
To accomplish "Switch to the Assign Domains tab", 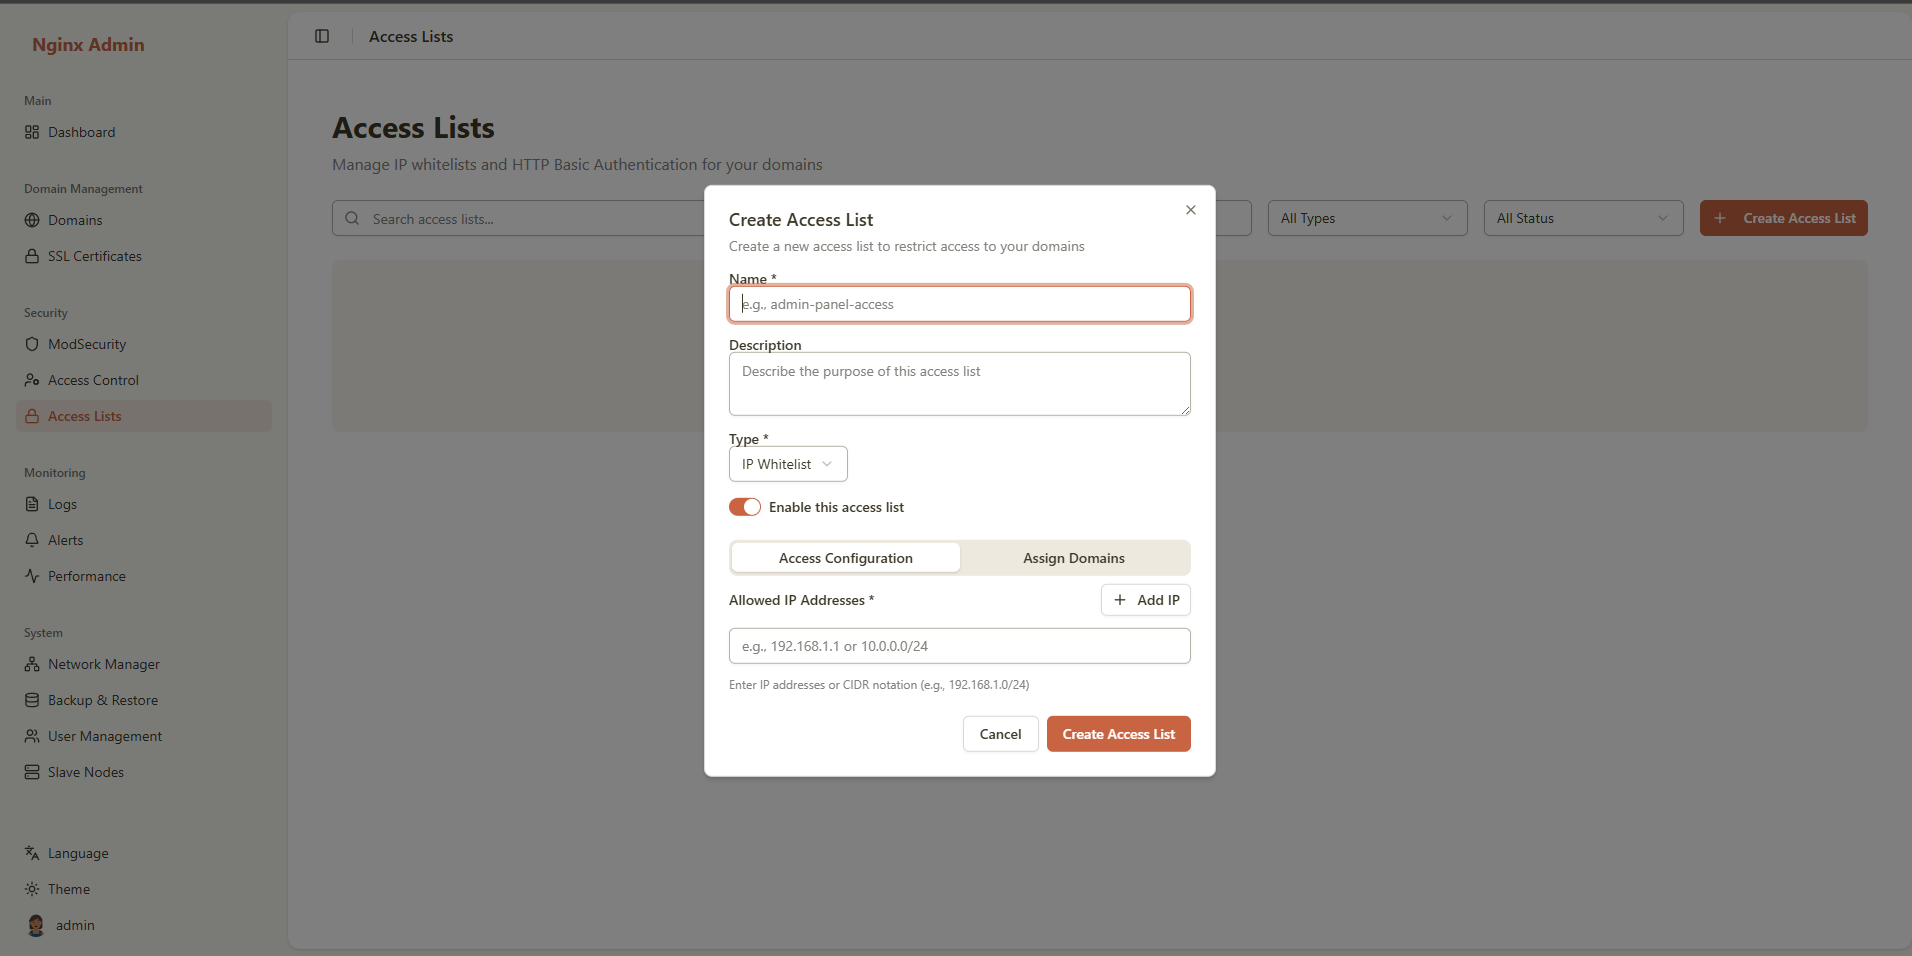I will click(x=1073, y=558).
